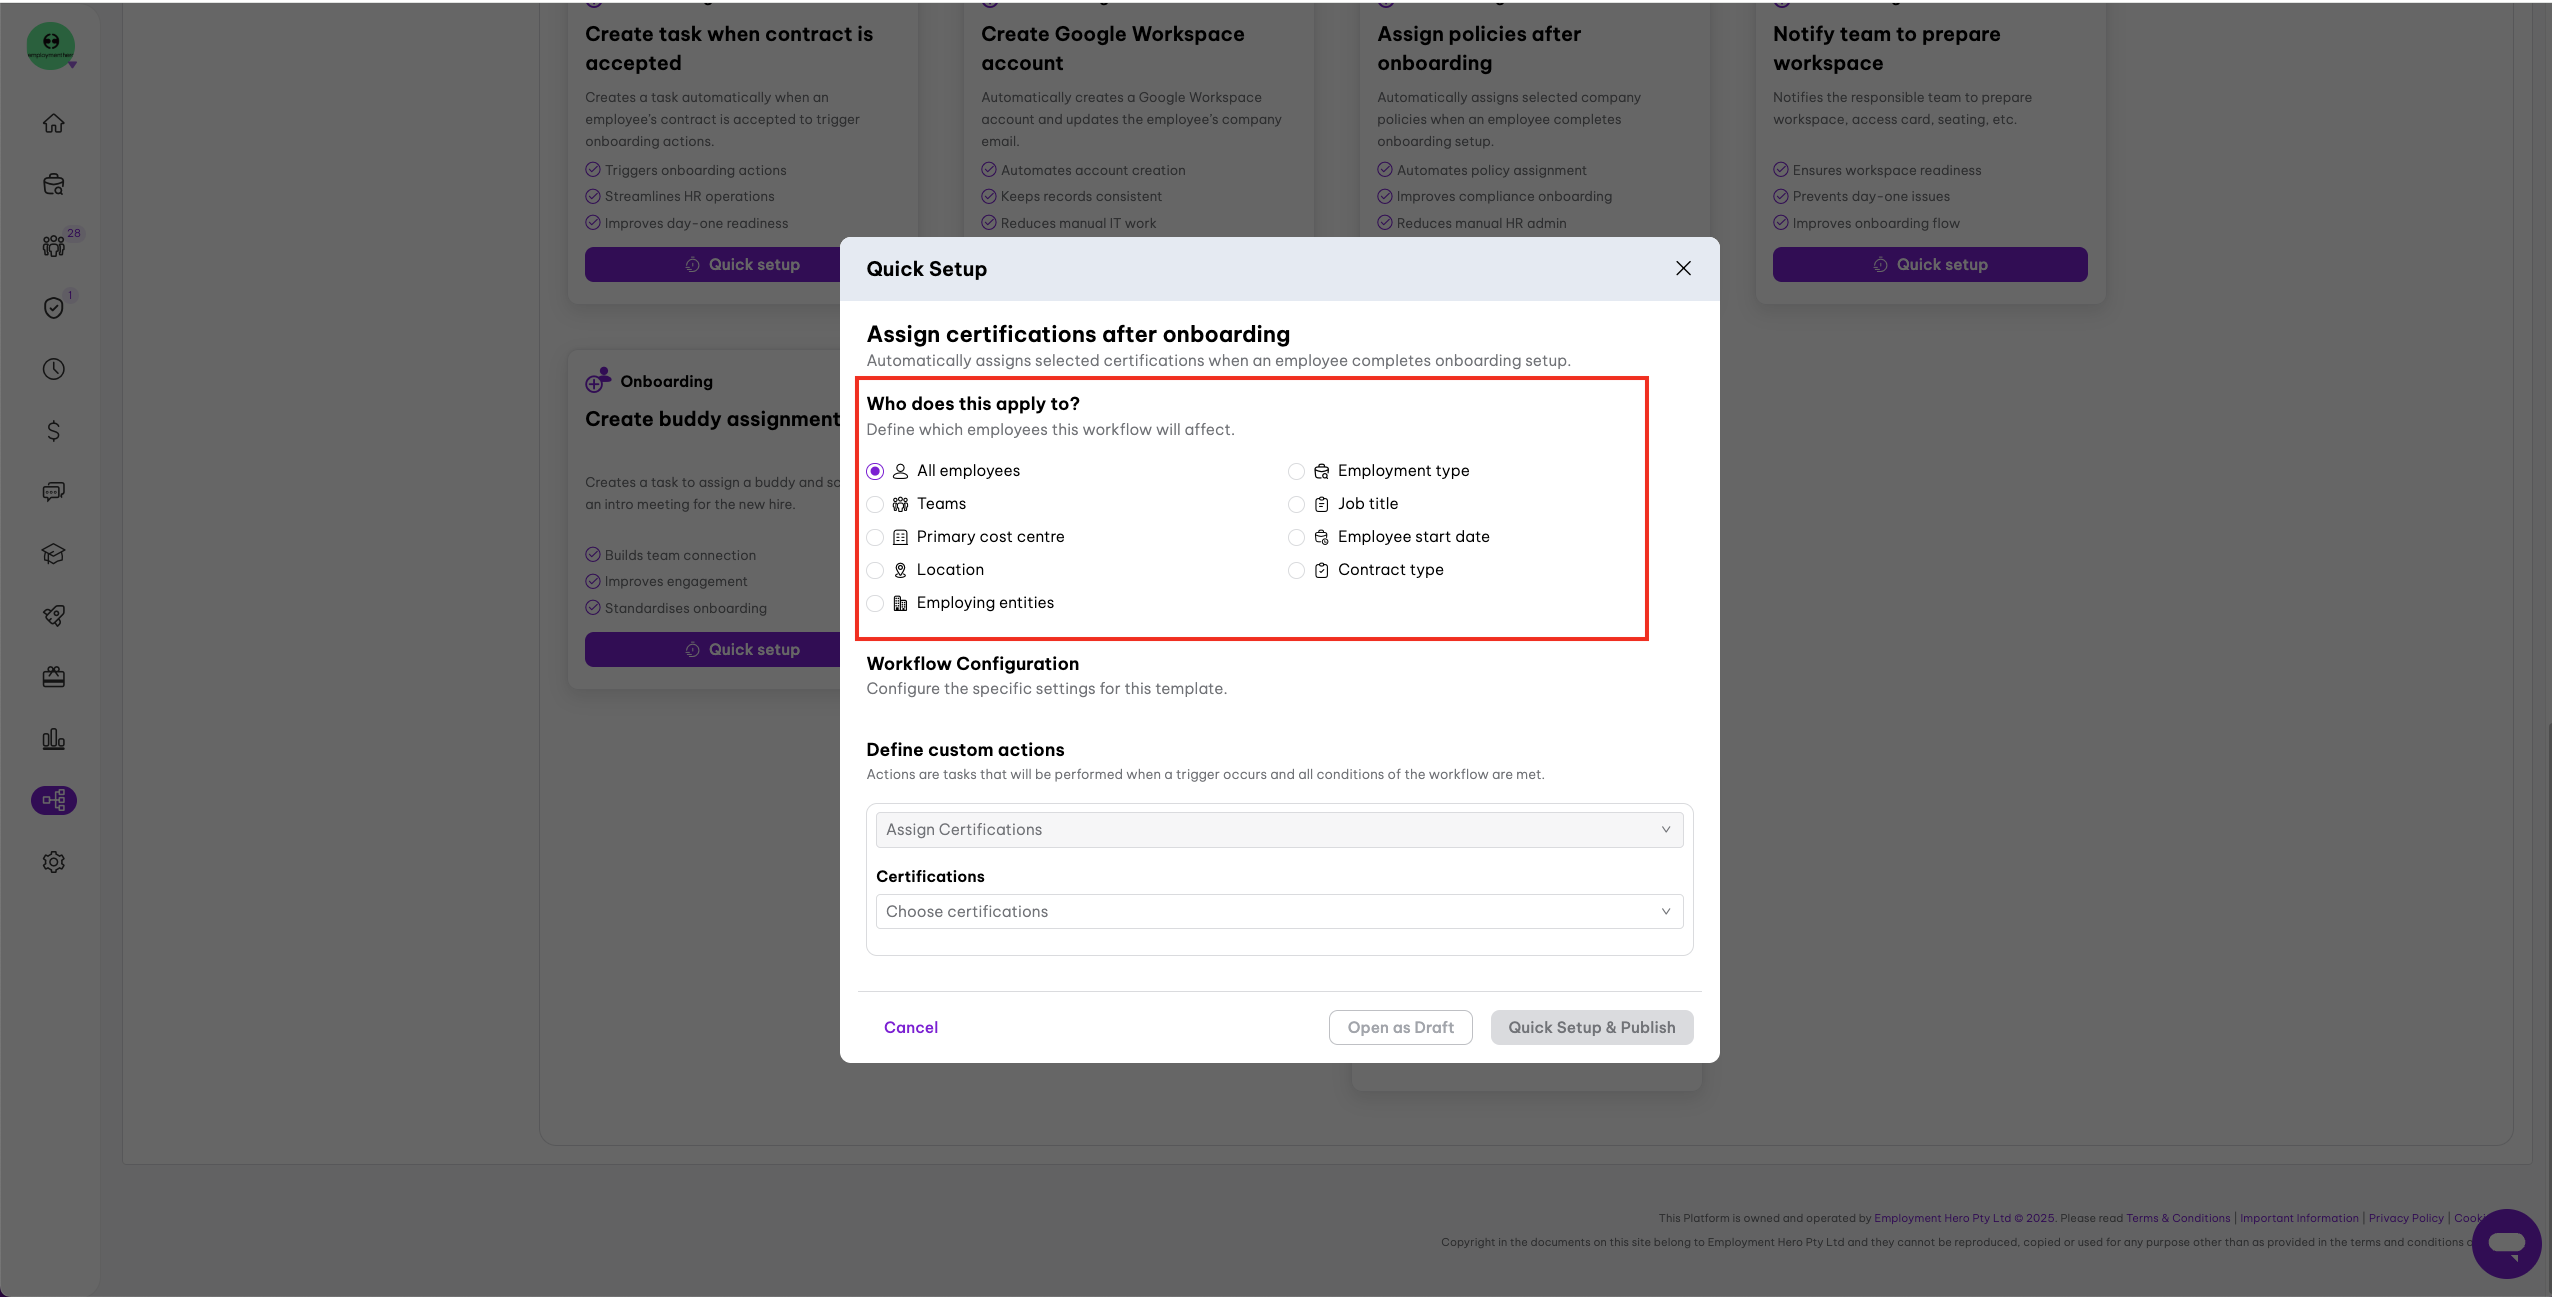Click the settings gear sidebar icon
The height and width of the screenshot is (1297, 2552).
(x=54, y=862)
